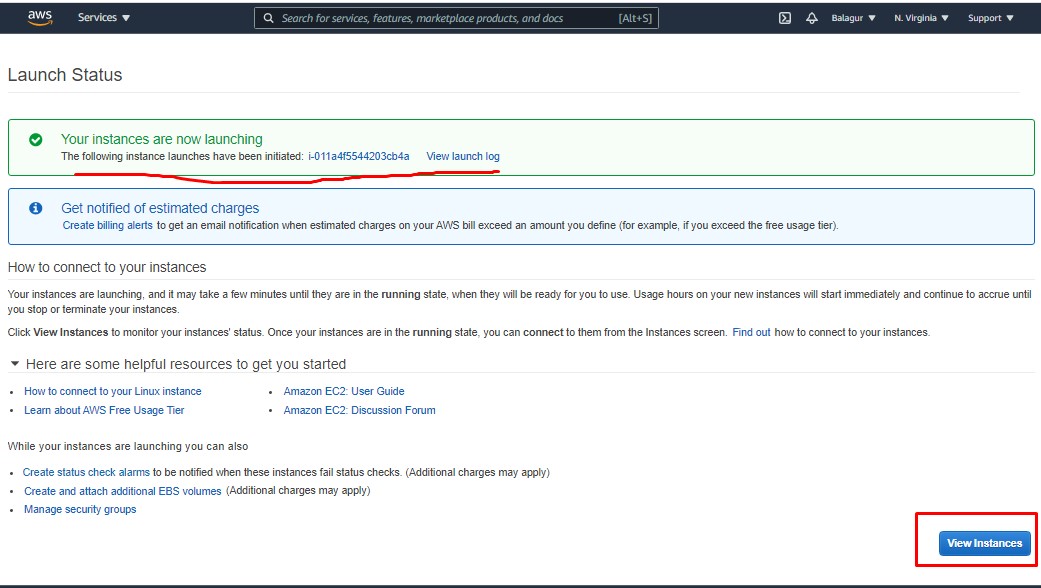The height and width of the screenshot is (588, 1041).
Task: Open Amazon EC2: User Guide link
Action: point(343,391)
